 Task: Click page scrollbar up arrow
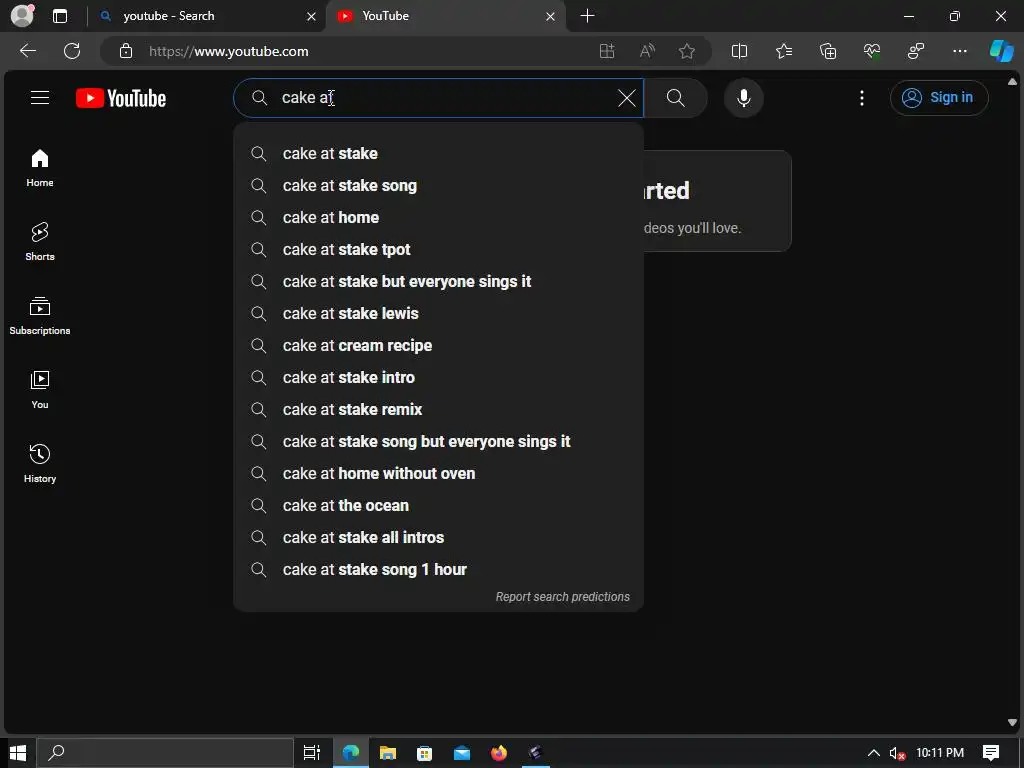click(1012, 82)
